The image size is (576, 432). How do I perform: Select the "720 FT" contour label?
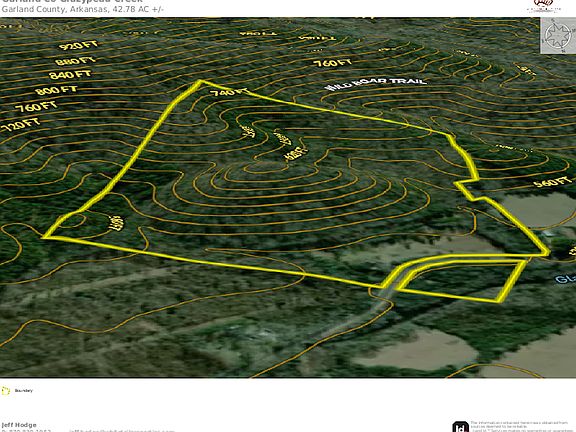[x=20, y=125]
